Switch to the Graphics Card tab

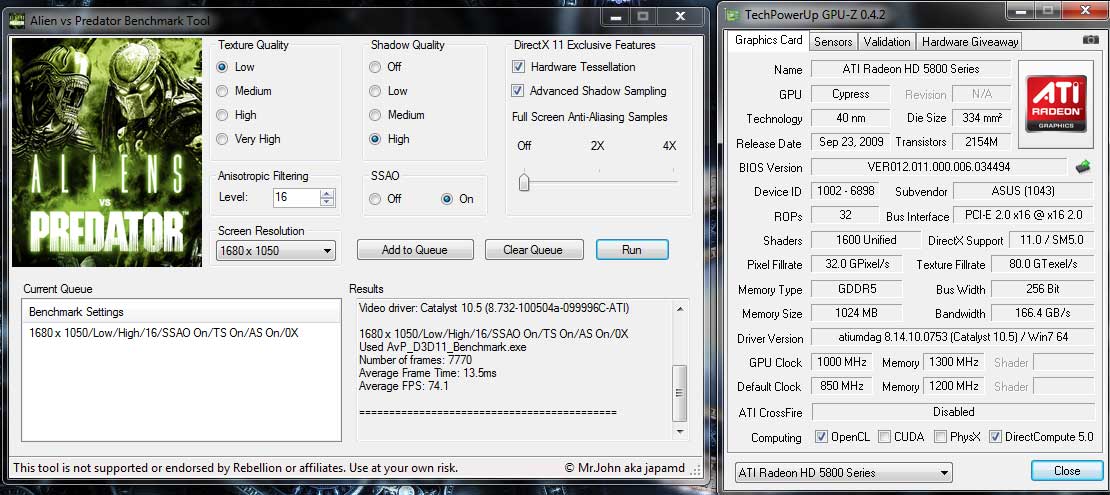tap(768, 40)
